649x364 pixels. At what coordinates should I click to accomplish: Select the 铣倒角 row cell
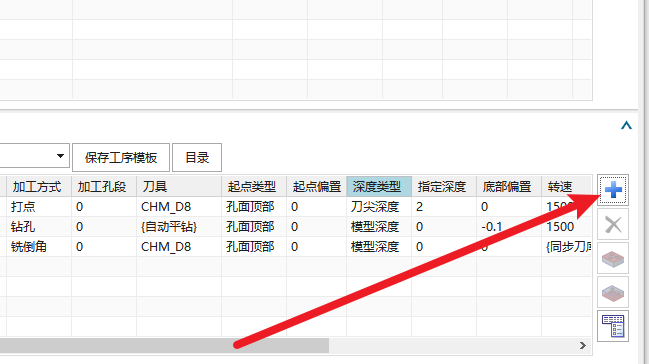pyautogui.click(x=39, y=246)
